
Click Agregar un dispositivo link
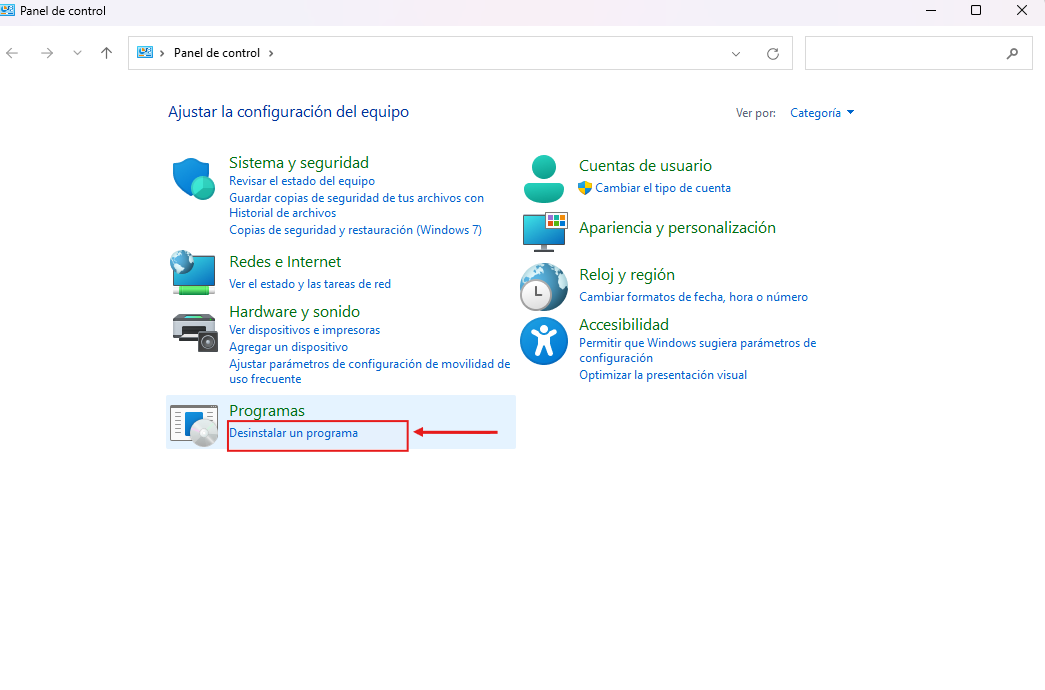tap(289, 347)
